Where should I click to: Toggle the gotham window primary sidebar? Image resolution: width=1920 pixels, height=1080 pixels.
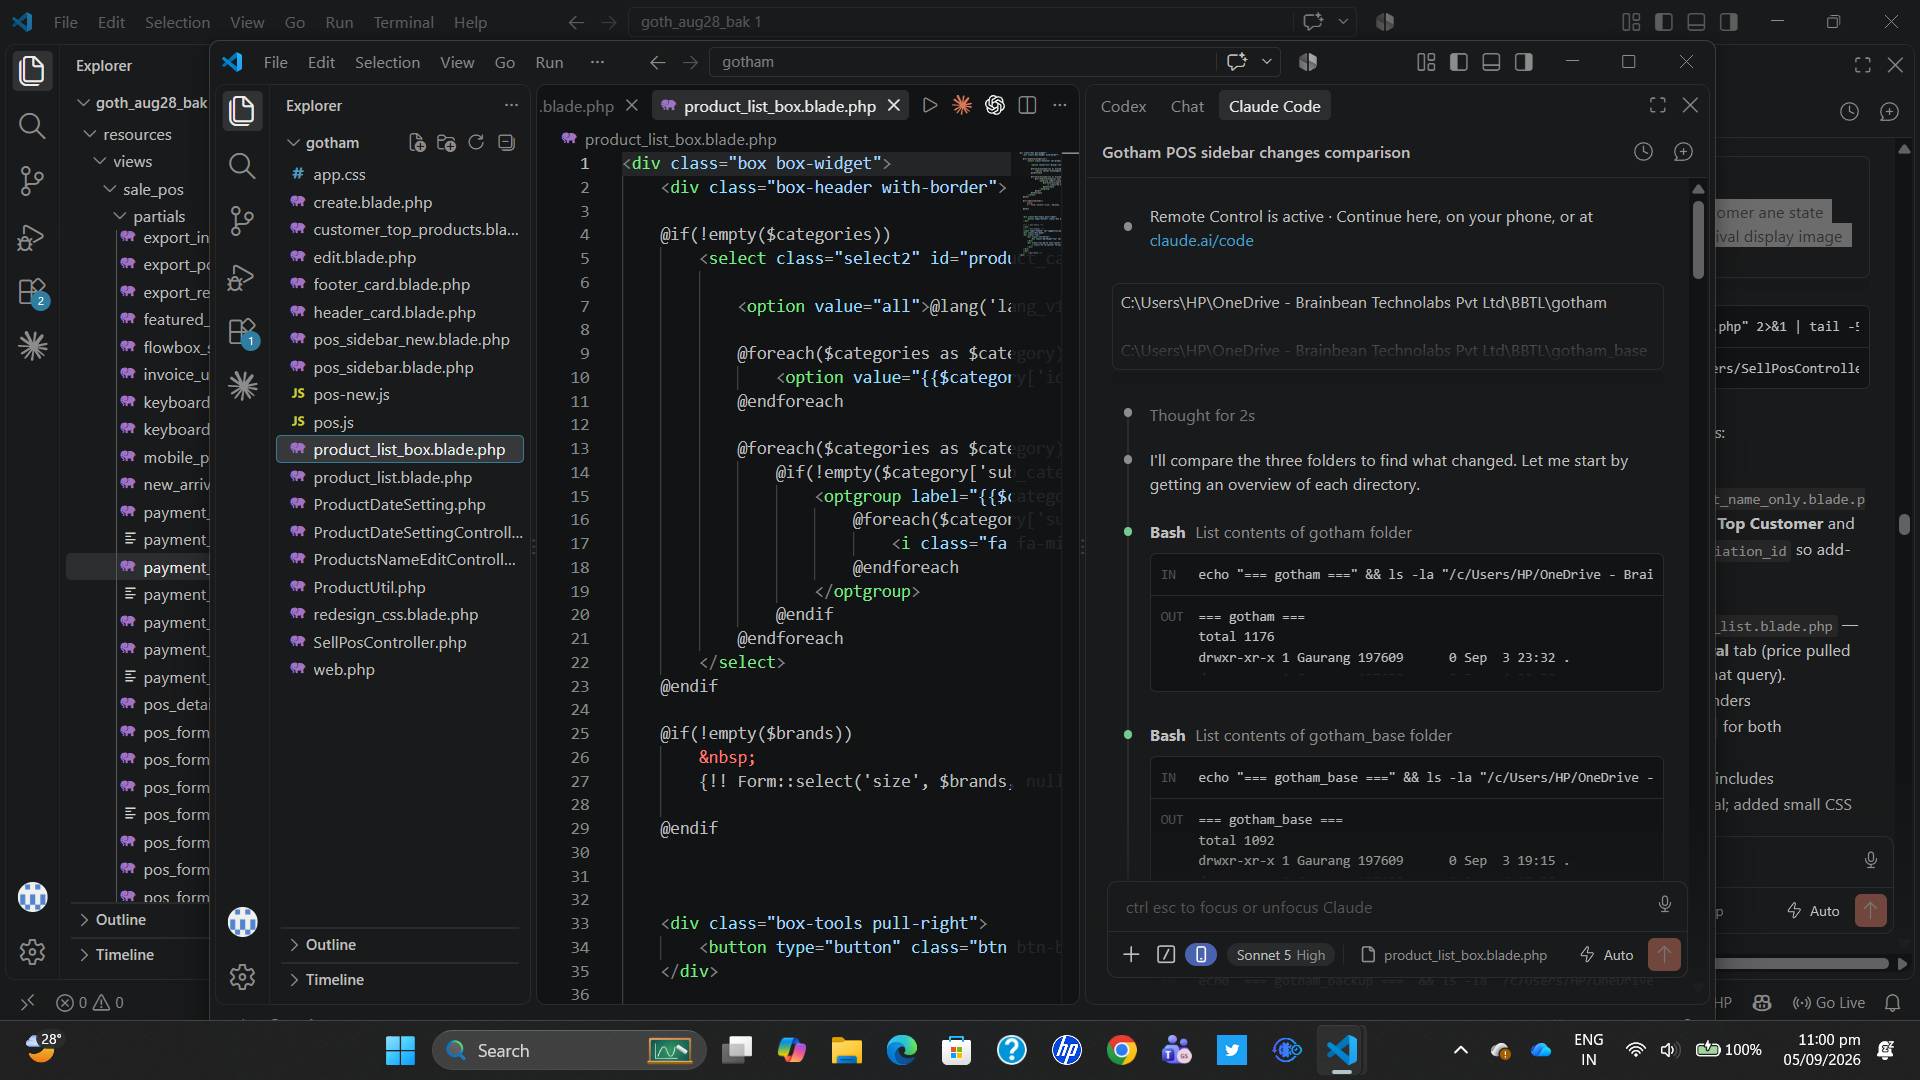point(1459,62)
